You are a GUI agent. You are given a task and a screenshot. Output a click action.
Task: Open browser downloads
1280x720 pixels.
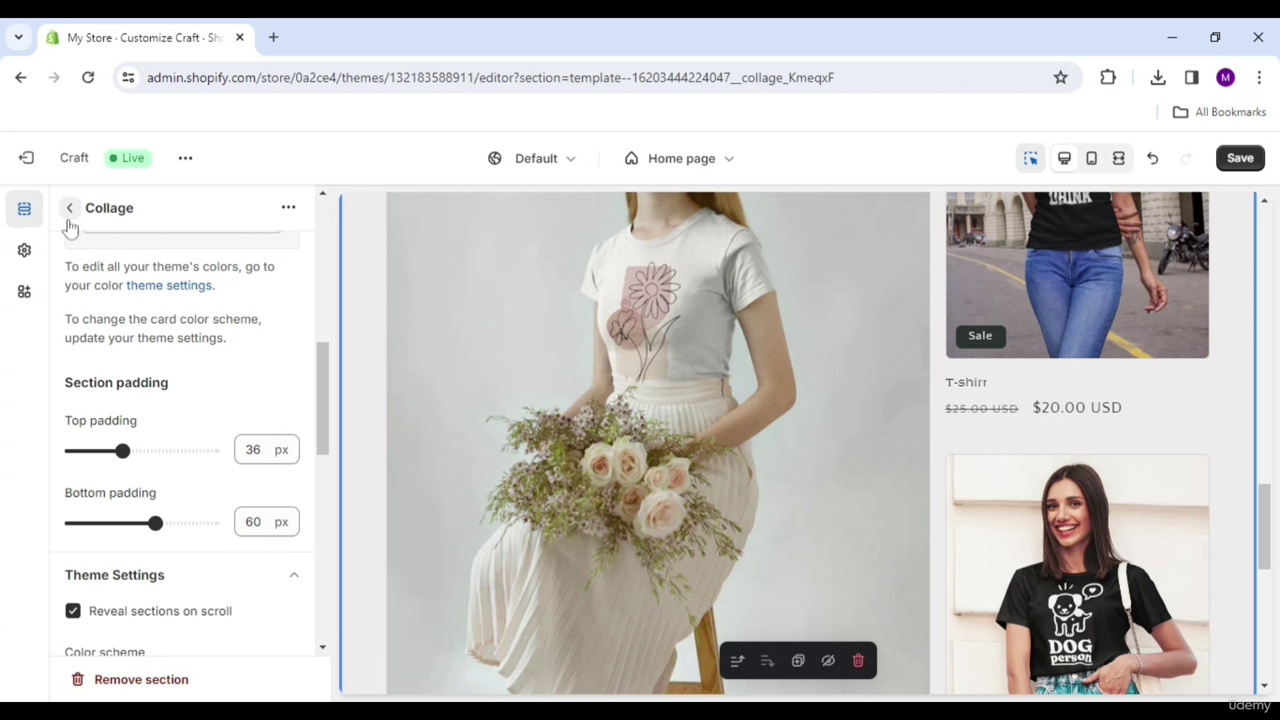tap(1158, 77)
